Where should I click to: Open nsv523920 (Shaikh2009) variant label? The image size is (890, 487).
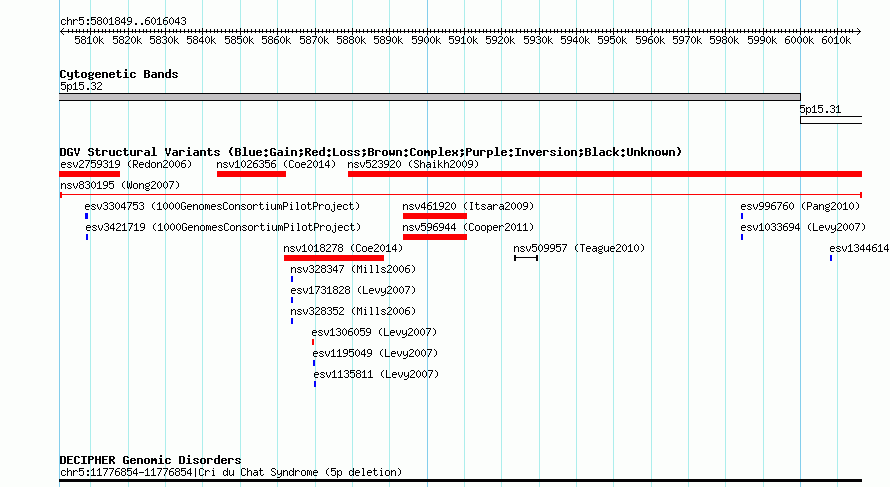[413, 165]
